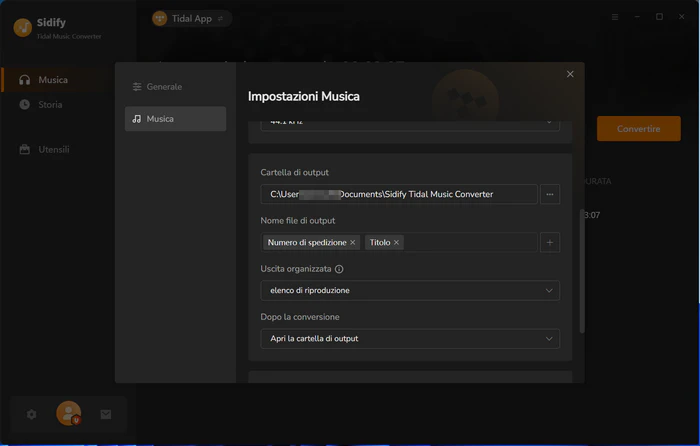Open the settings gear icon
This screenshot has width=700, height=446.
click(x=31, y=414)
